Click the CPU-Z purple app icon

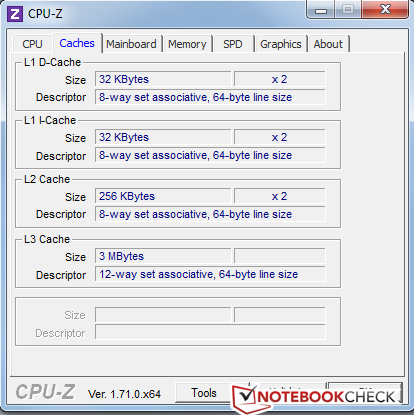pyautogui.click(x=15, y=14)
